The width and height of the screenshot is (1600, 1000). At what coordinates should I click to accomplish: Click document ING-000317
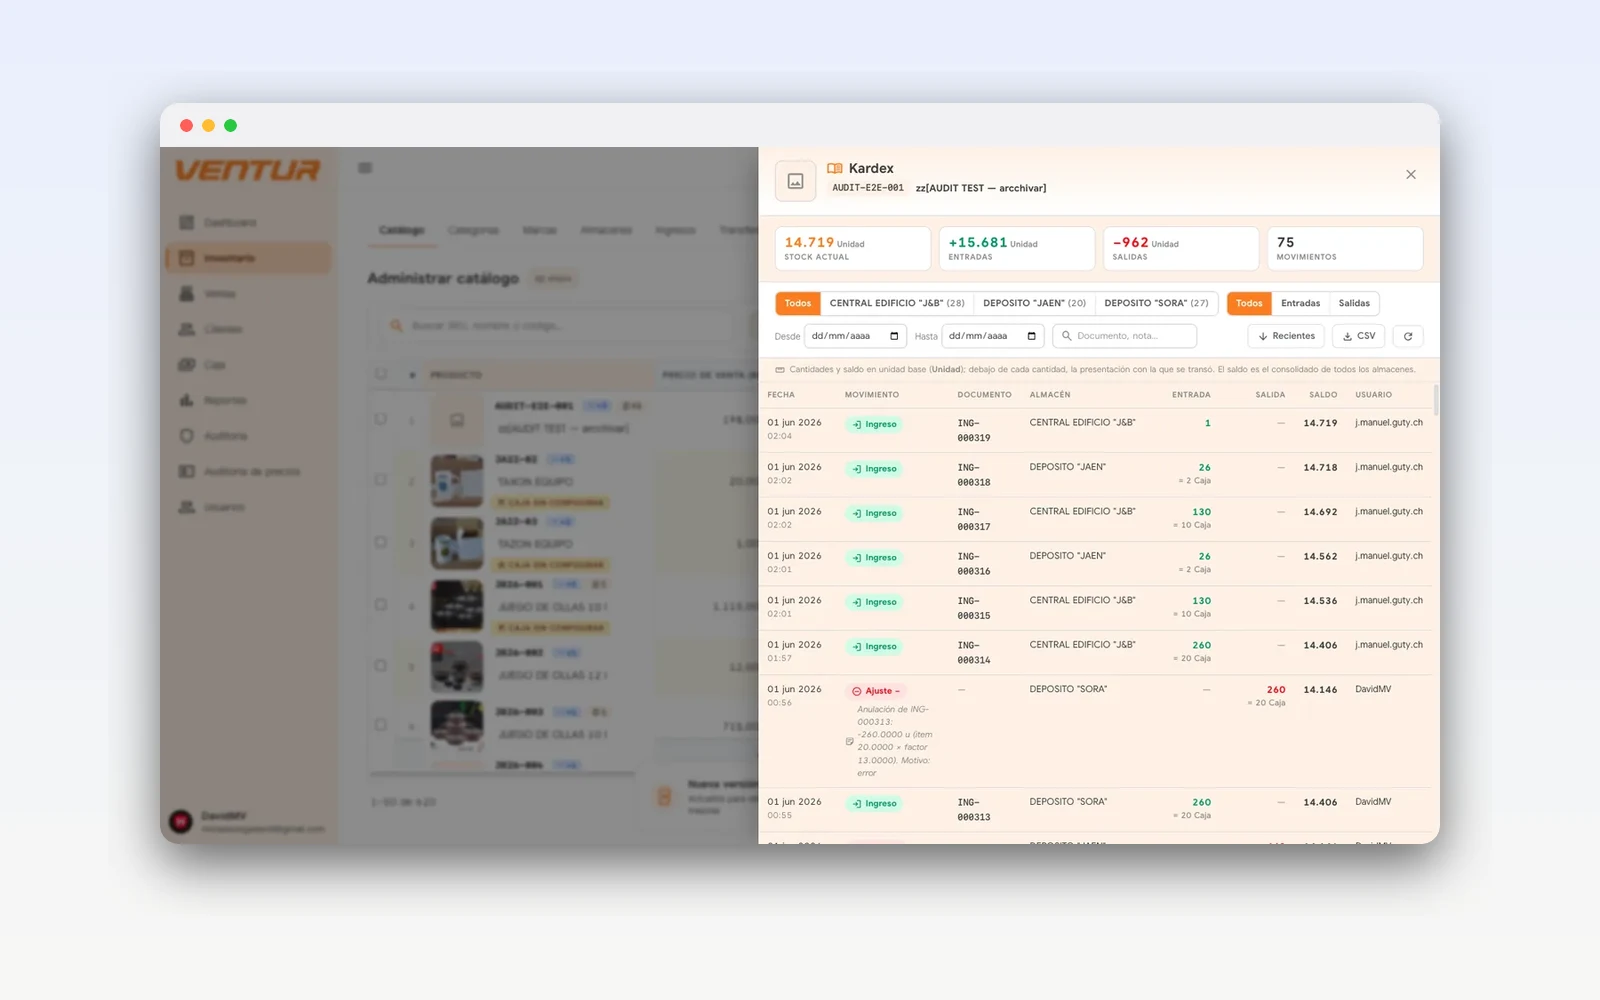pos(974,519)
